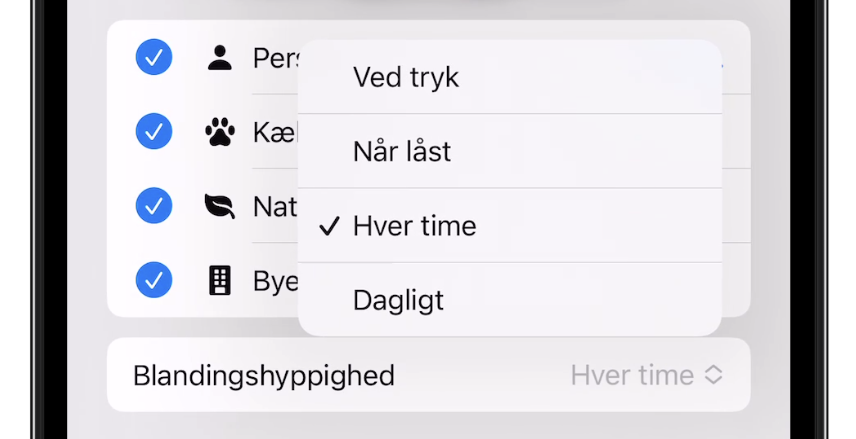The width and height of the screenshot is (856, 439).
Task: Toggle the checkbox beside the paw icon
Action: click(x=154, y=132)
